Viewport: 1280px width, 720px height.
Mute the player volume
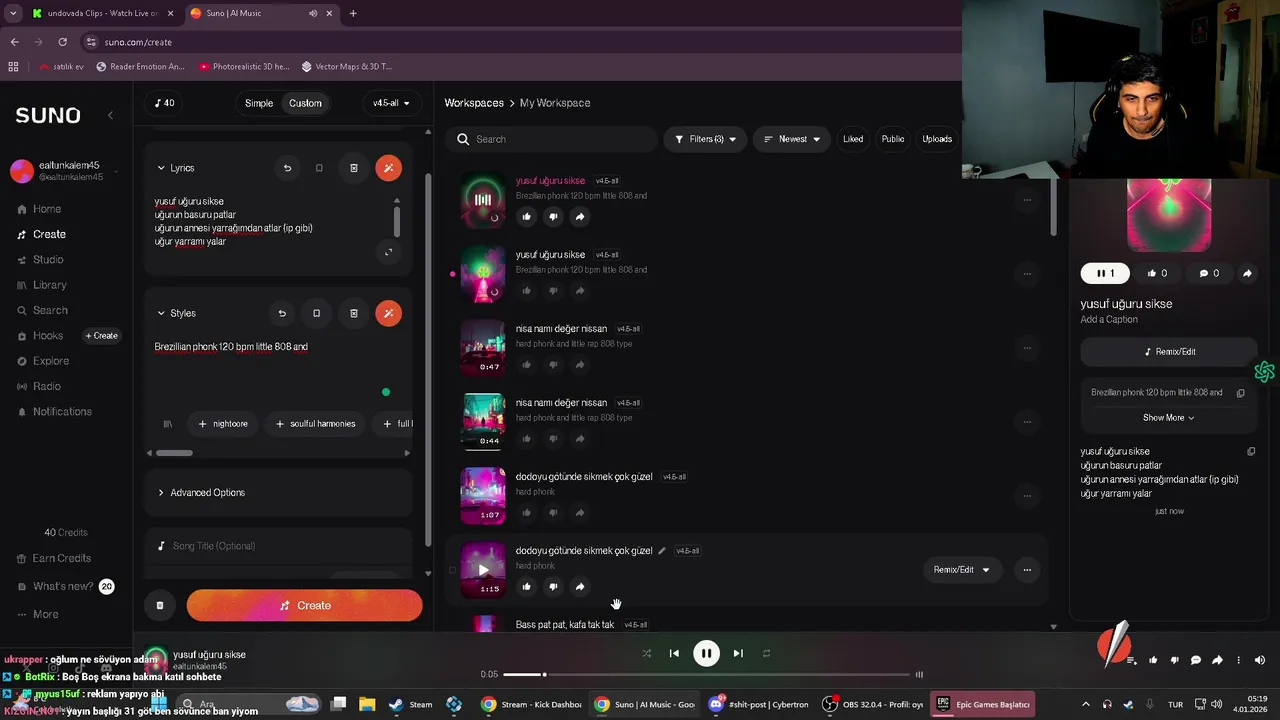tap(1259, 660)
